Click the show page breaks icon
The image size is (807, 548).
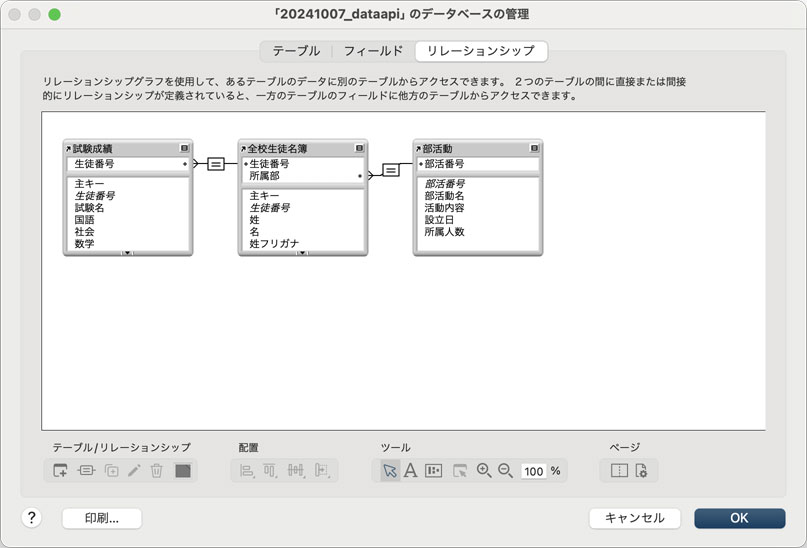coord(619,470)
